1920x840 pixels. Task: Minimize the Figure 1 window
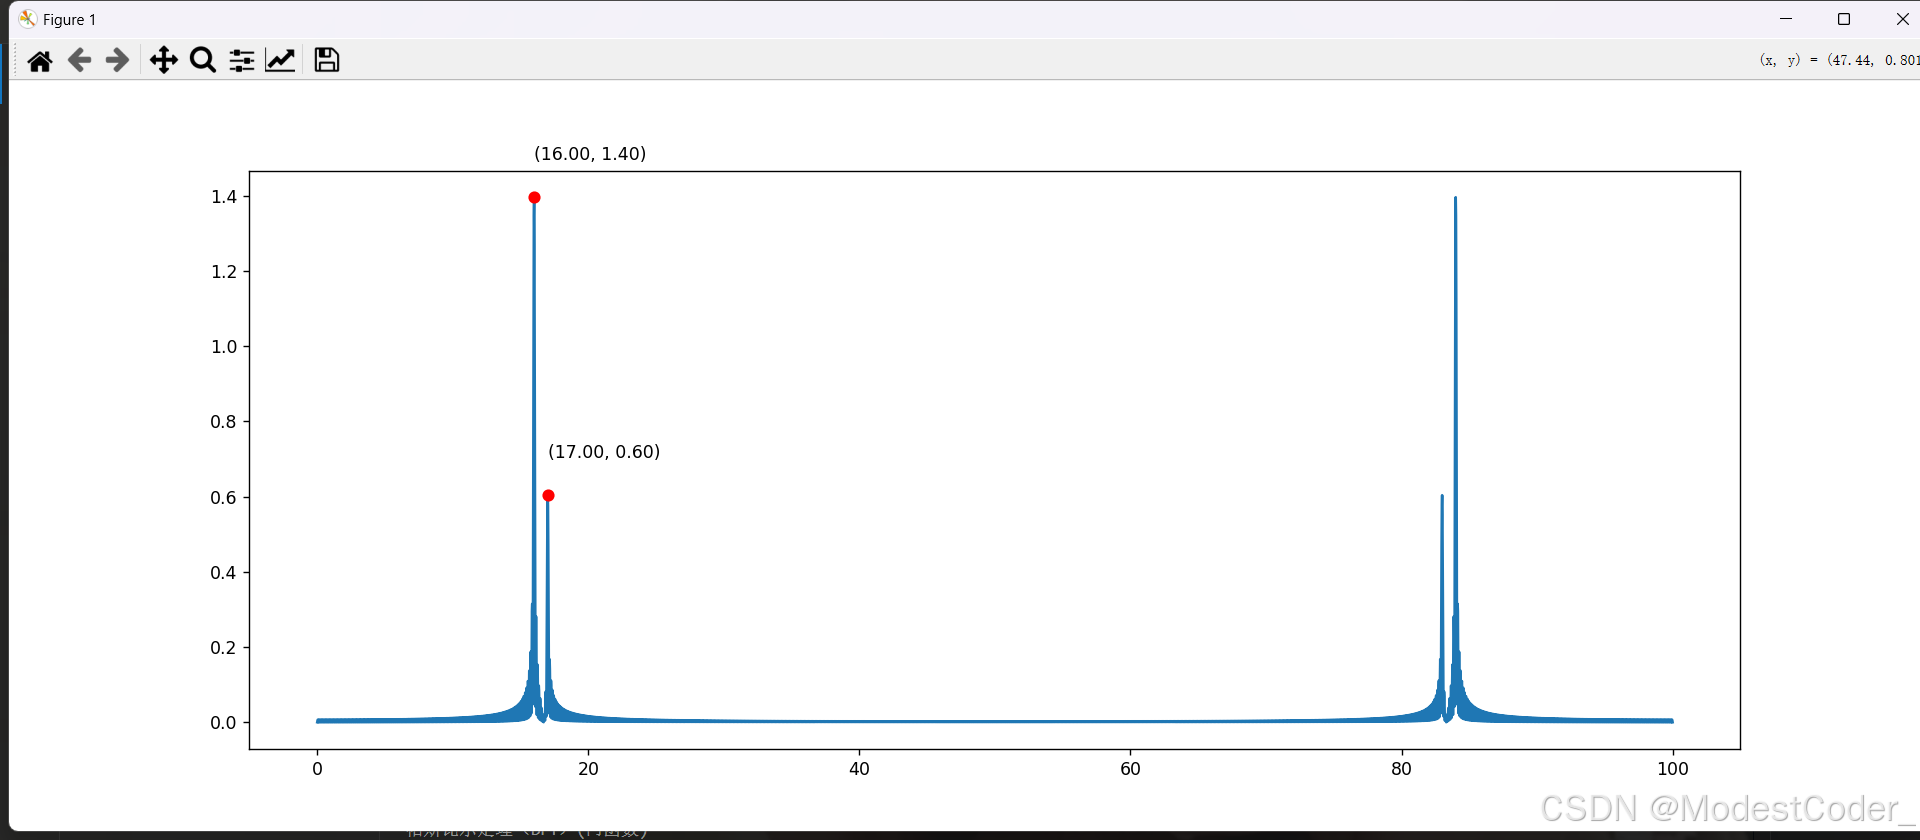point(1786,19)
